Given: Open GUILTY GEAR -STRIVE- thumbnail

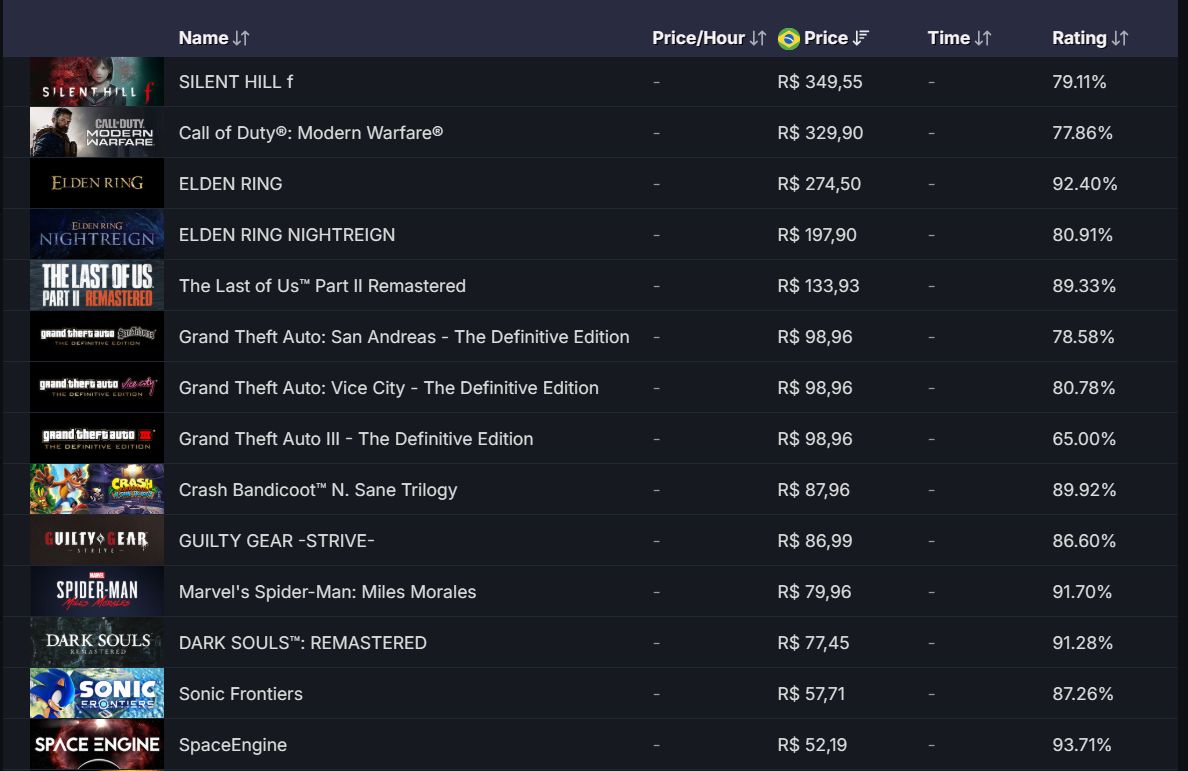Looking at the screenshot, I should 97,540.
